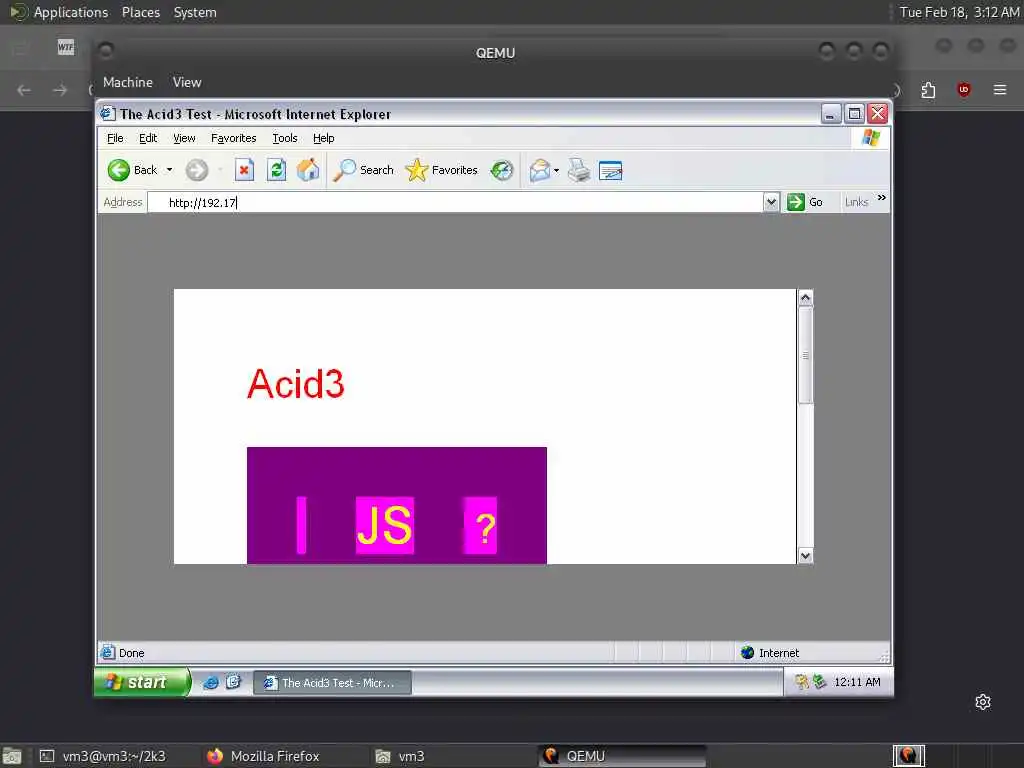Click the Acid3 red heading text

296,384
